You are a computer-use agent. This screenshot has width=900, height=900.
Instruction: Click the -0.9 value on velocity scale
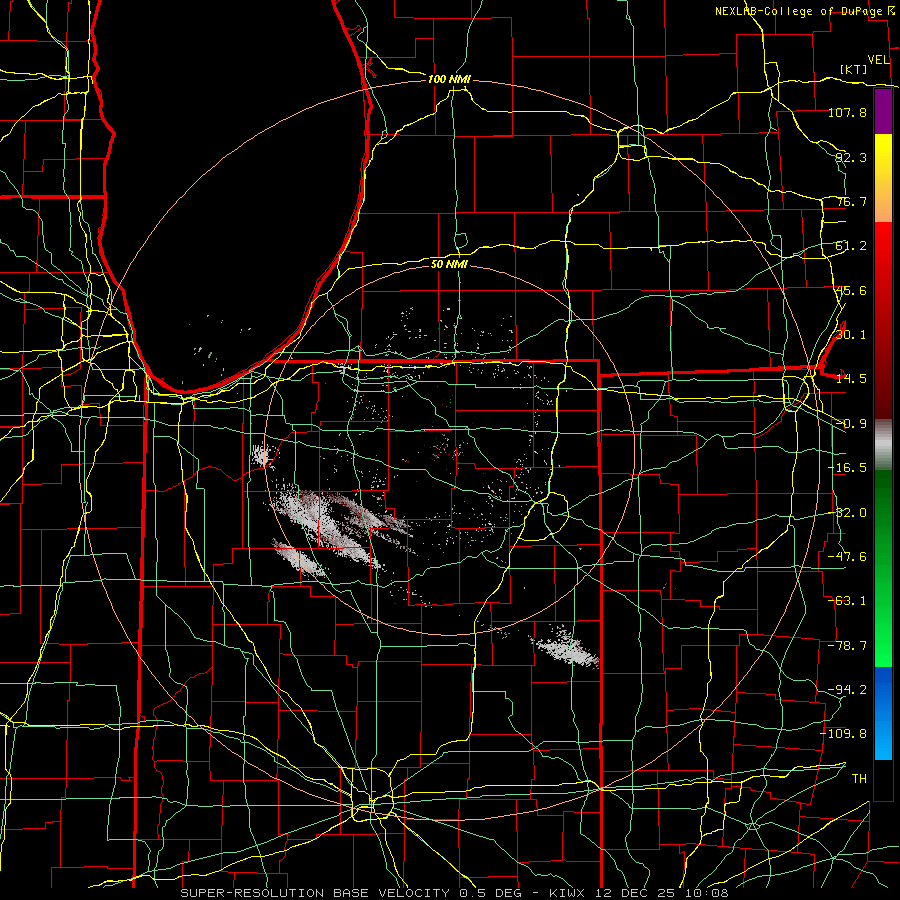pos(851,424)
